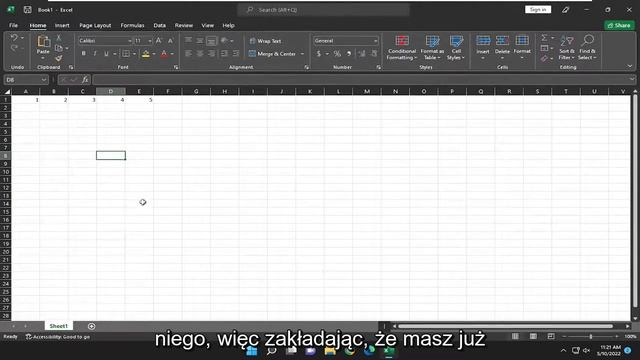Click the Increase Decimal icon

tap(362, 54)
